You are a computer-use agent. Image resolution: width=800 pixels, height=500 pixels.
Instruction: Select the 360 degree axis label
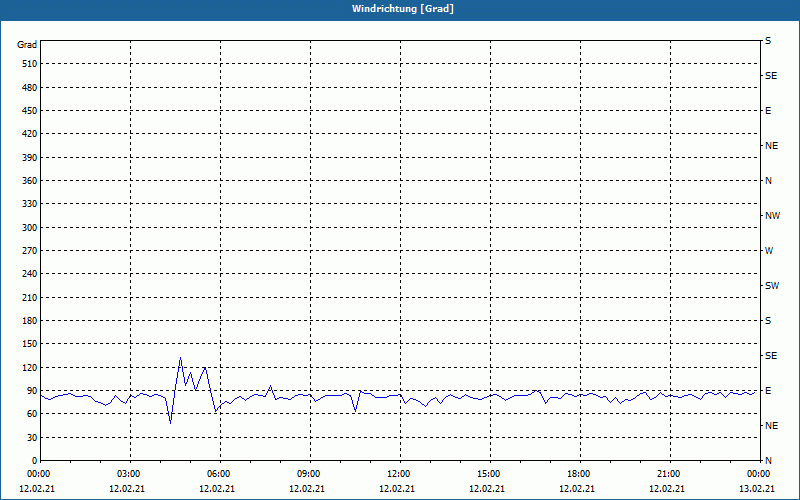30,181
